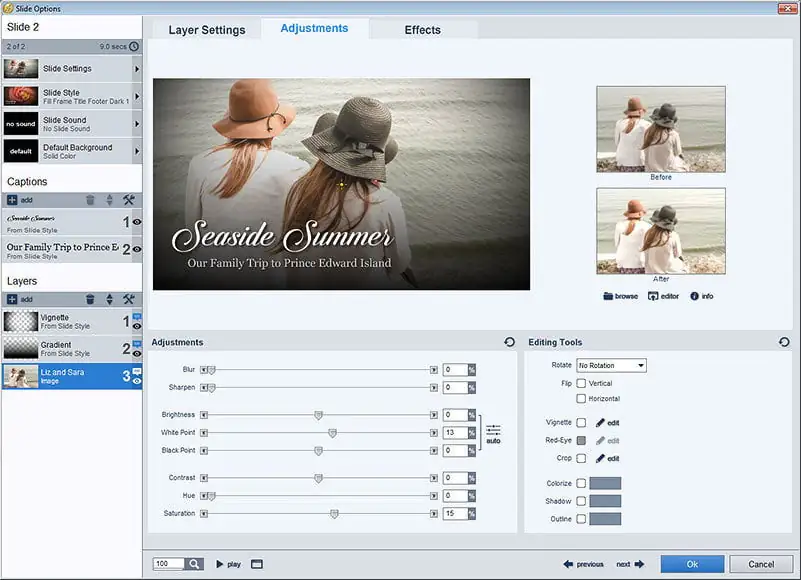Switch to the Effects tab
The image size is (801, 580).
point(422,30)
